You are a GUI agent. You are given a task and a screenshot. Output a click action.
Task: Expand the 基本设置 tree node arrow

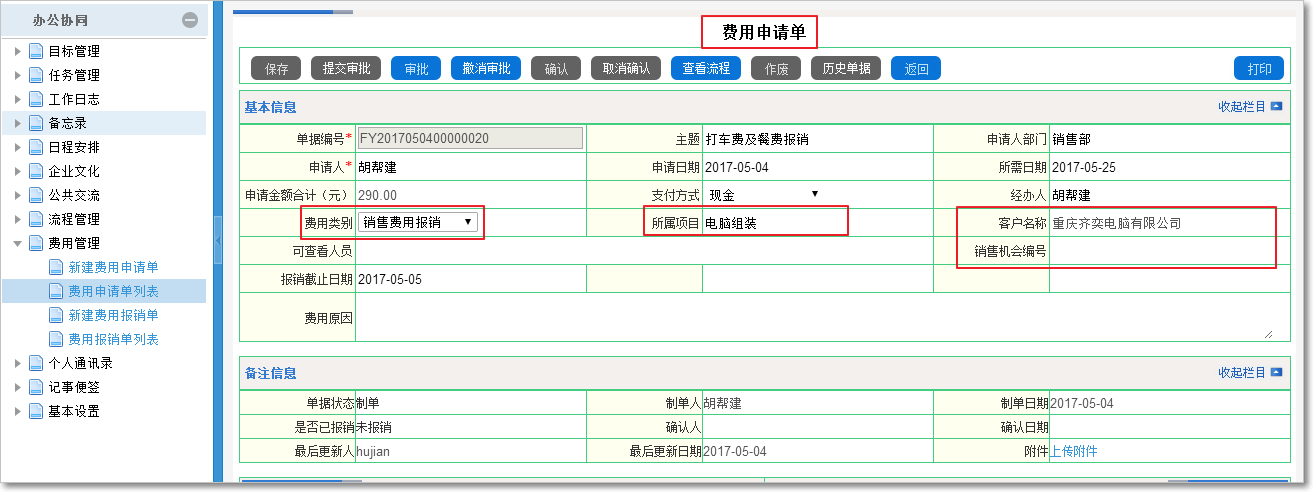18,411
